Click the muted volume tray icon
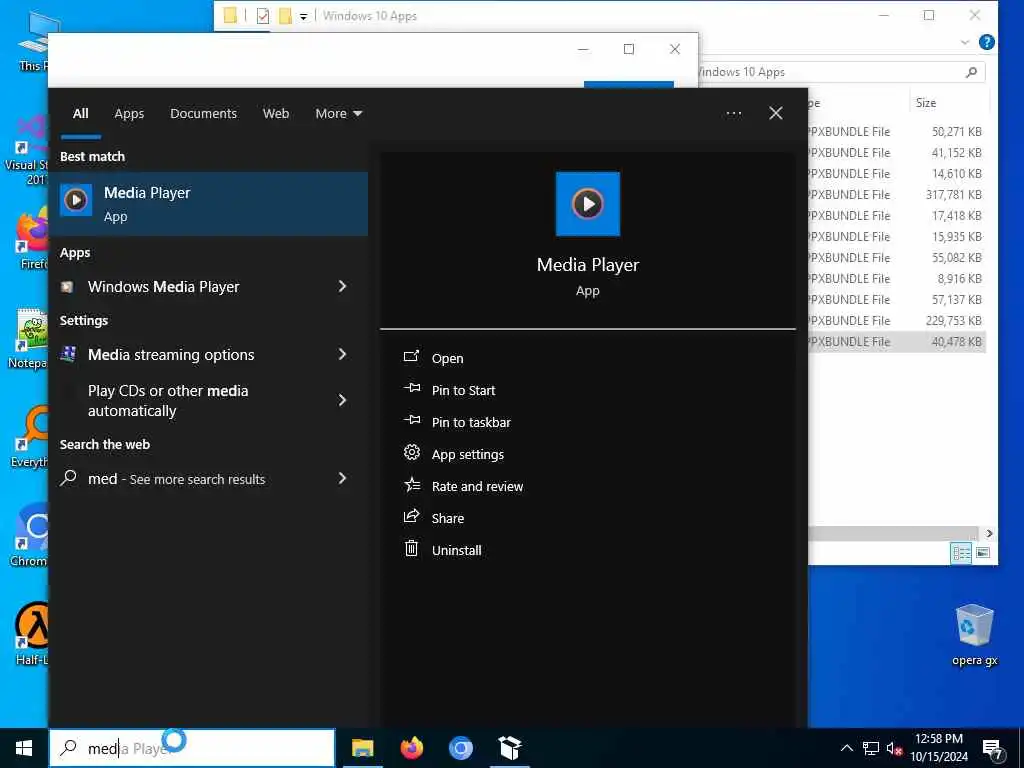Screen dimensions: 1024x768 point(894,748)
